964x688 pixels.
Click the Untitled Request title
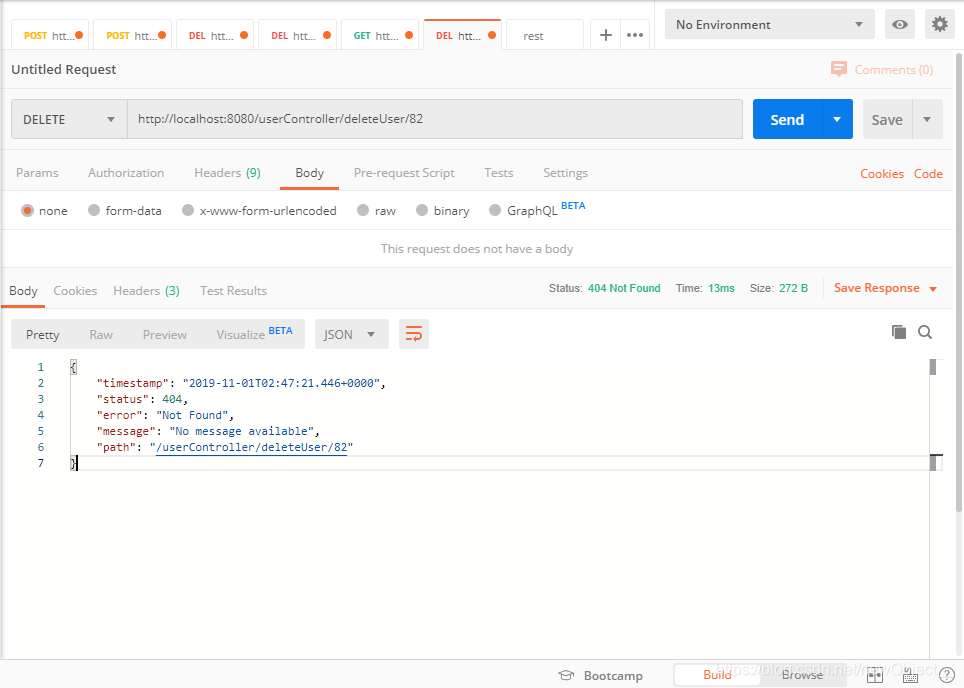63,69
